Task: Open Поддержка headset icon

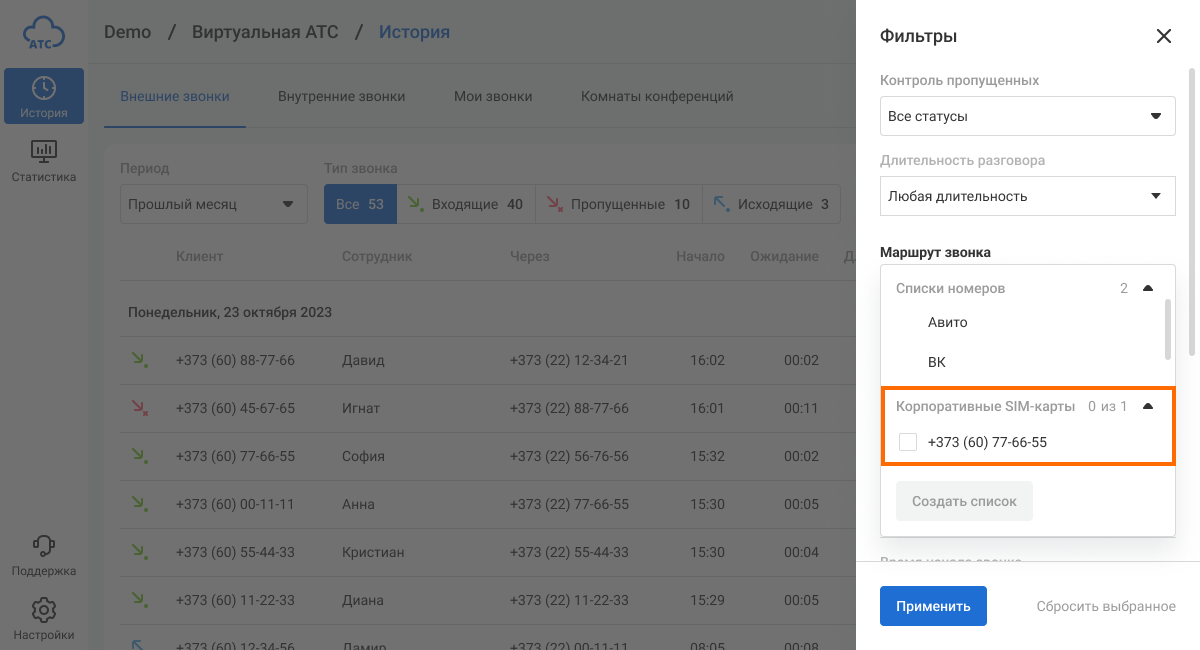Action: 44,556
